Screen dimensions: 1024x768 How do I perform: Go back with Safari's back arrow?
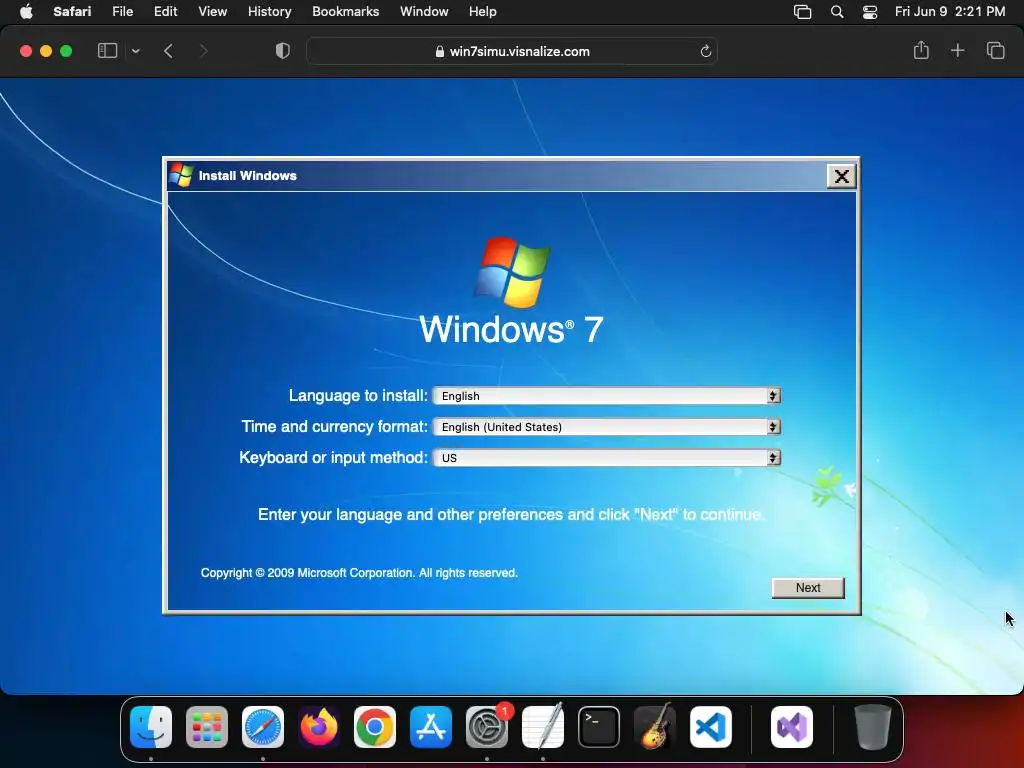(168, 51)
